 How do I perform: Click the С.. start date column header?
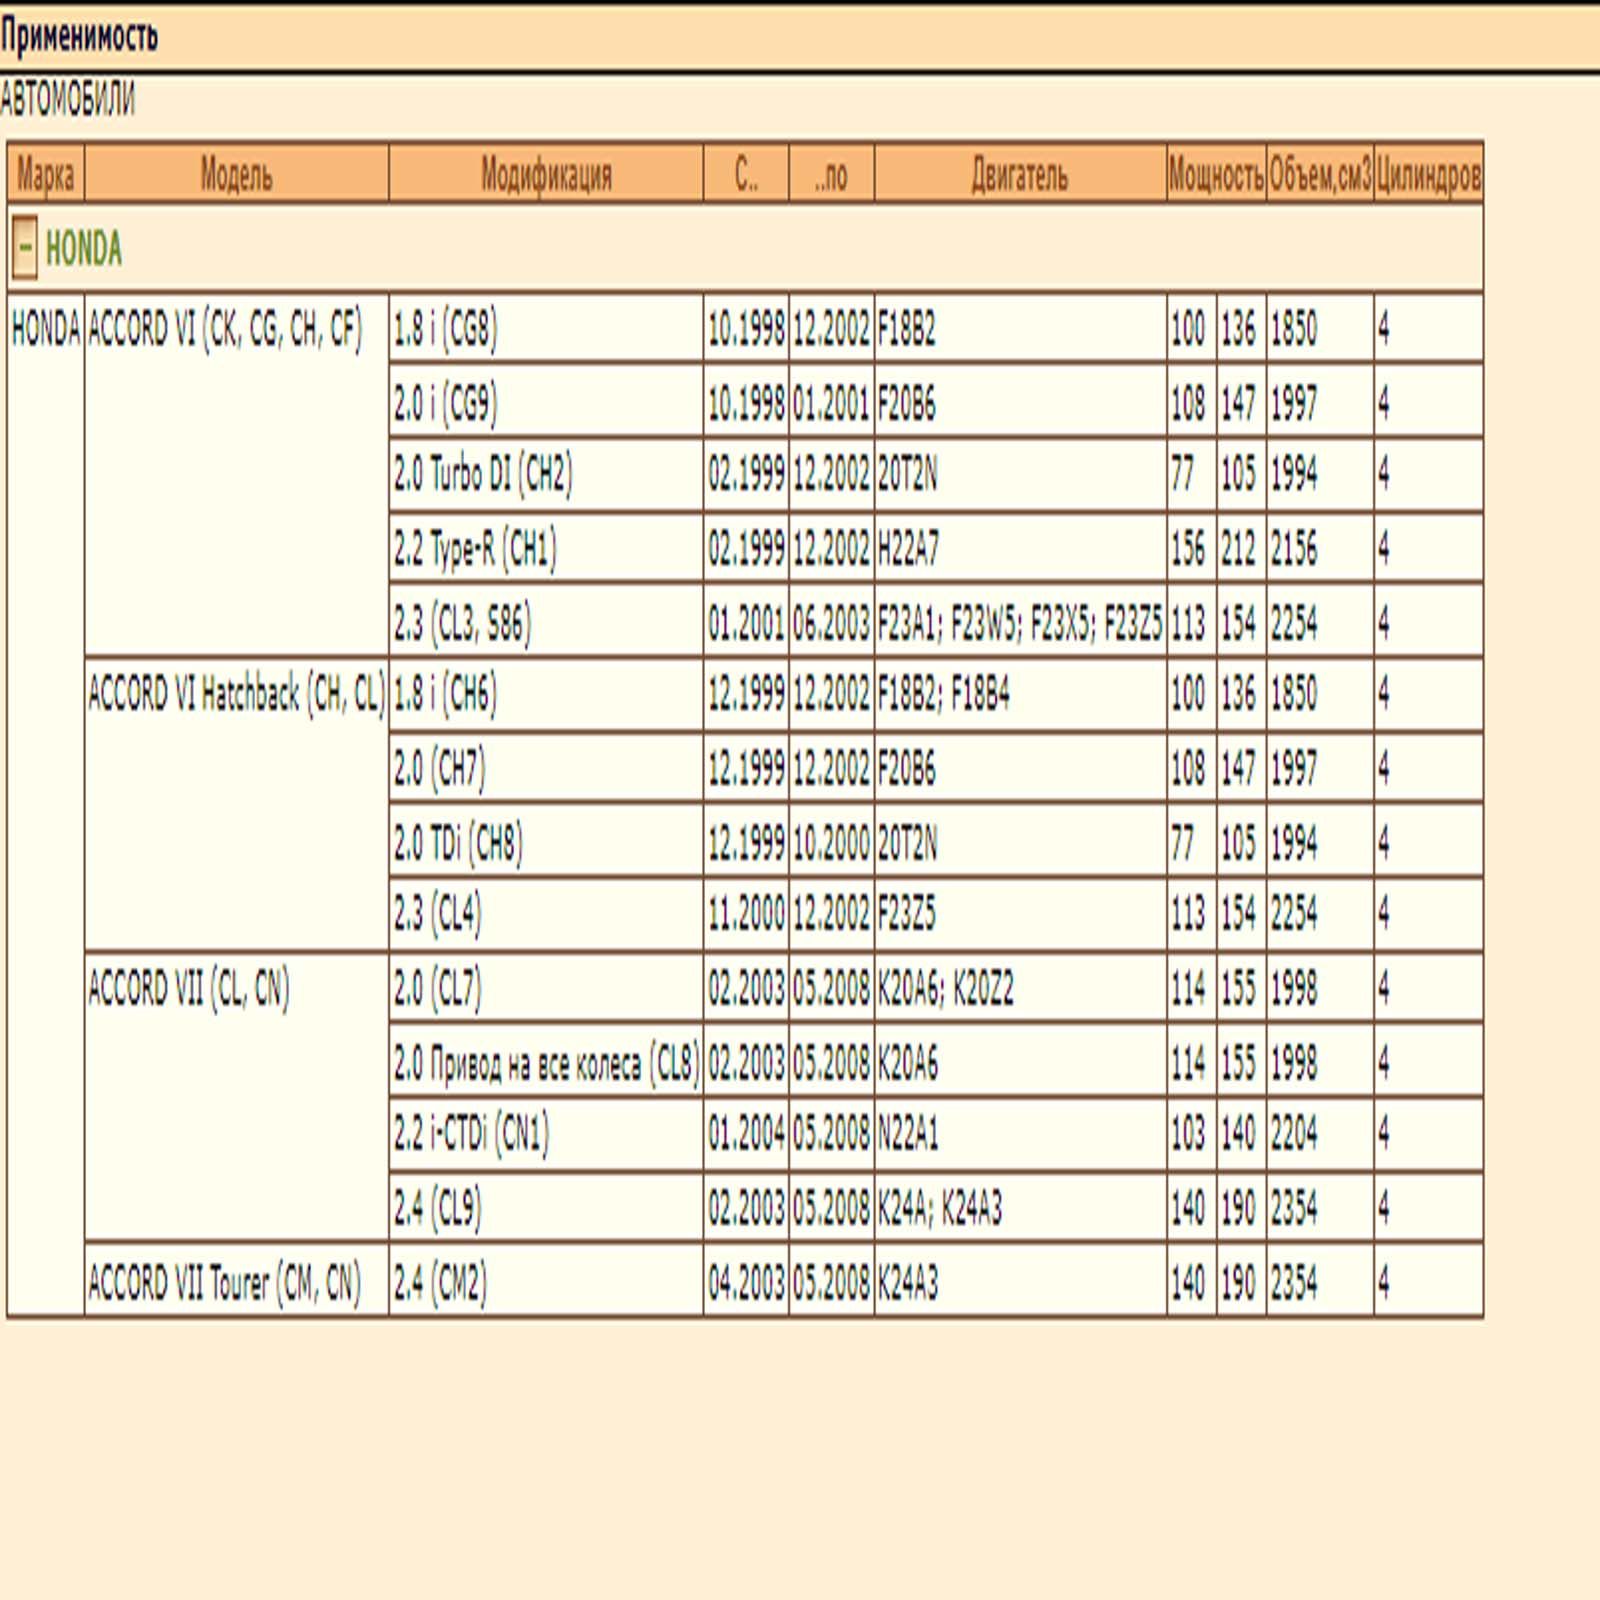click(x=746, y=174)
